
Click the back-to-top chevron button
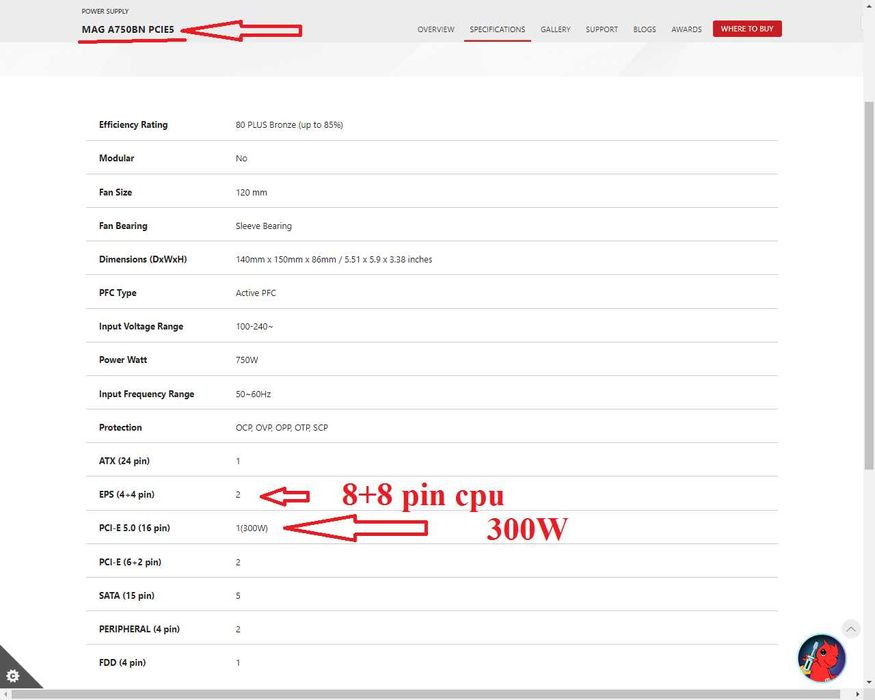point(850,629)
